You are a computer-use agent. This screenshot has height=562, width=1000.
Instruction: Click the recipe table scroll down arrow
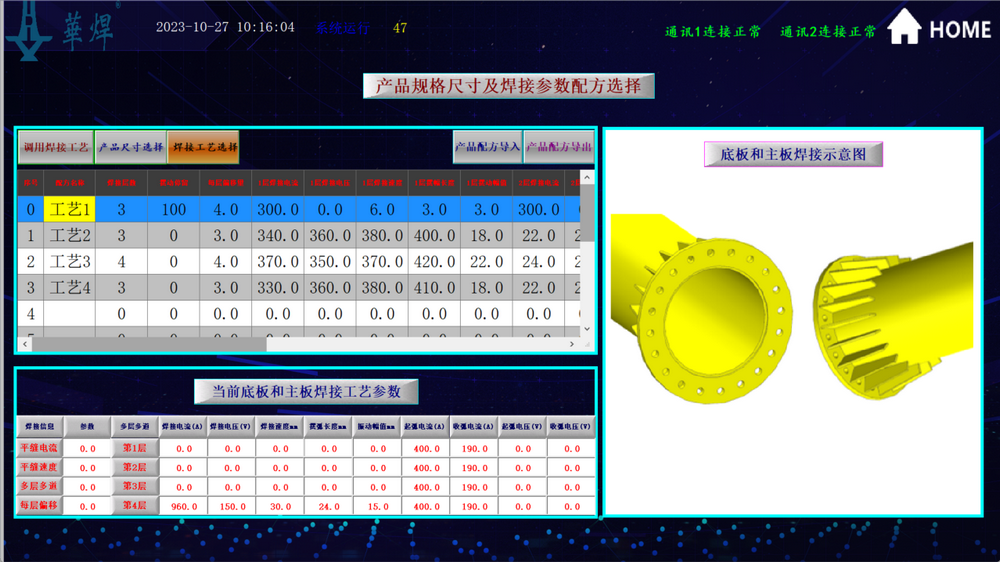[587, 329]
